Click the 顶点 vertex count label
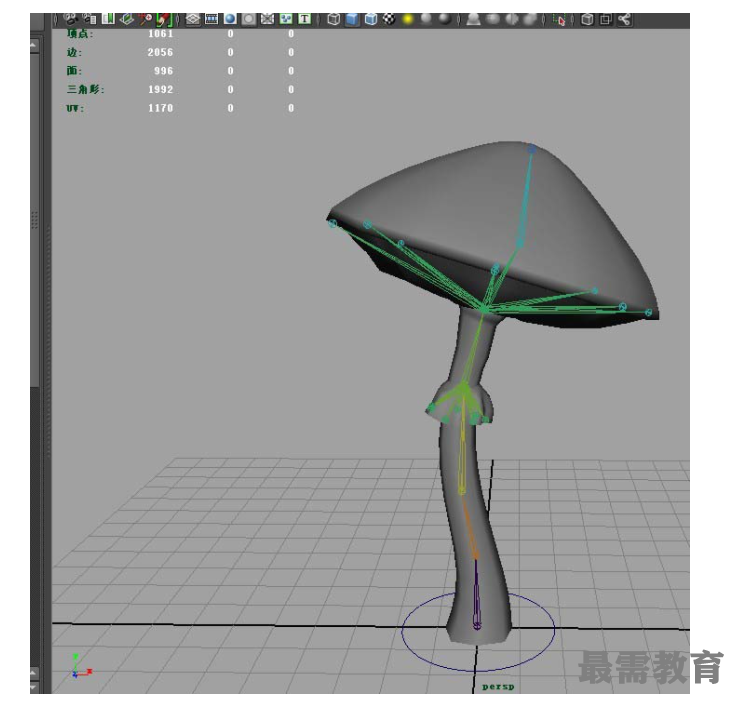Image resolution: width=730 pixels, height=707 pixels. tap(80, 34)
